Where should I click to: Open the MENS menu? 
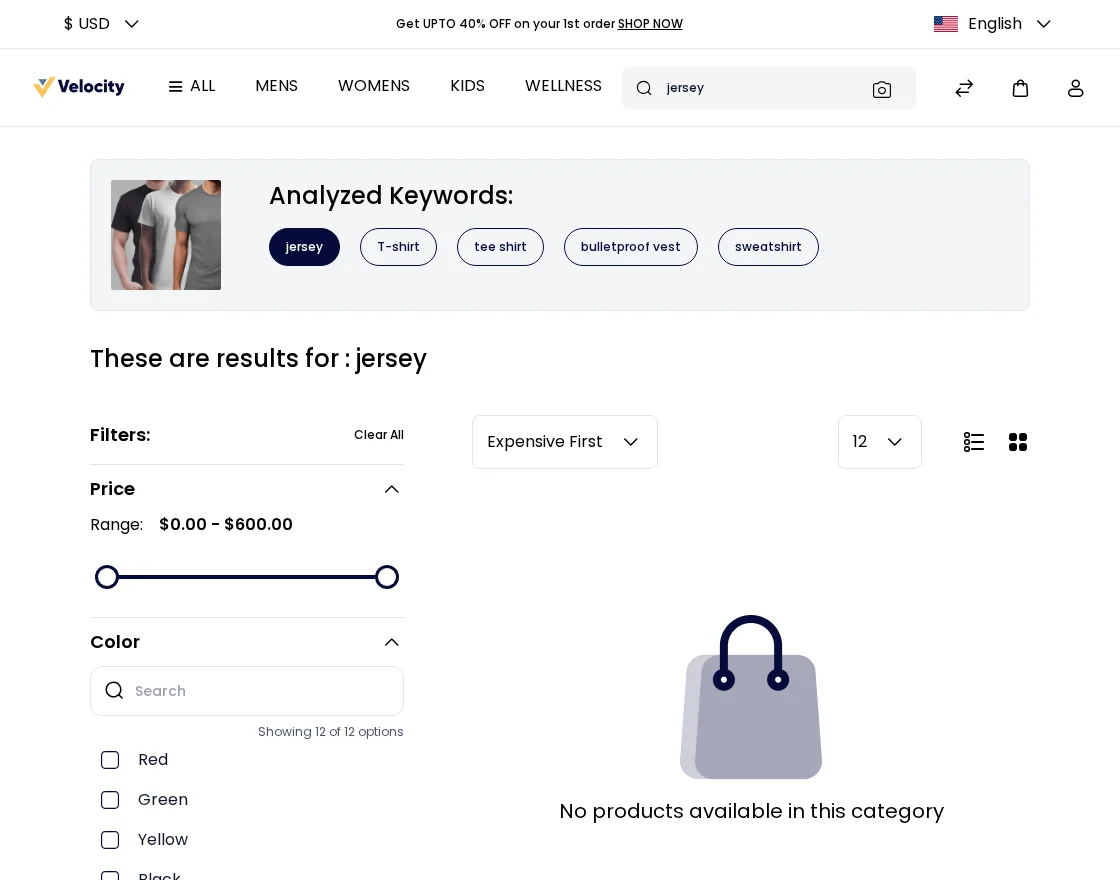click(x=276, y=86)
